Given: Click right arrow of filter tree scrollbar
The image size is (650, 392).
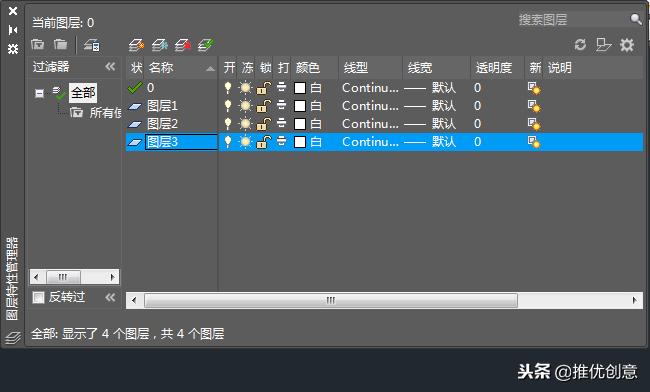Looking at the screenshot, I should click(x=112, y=277).
